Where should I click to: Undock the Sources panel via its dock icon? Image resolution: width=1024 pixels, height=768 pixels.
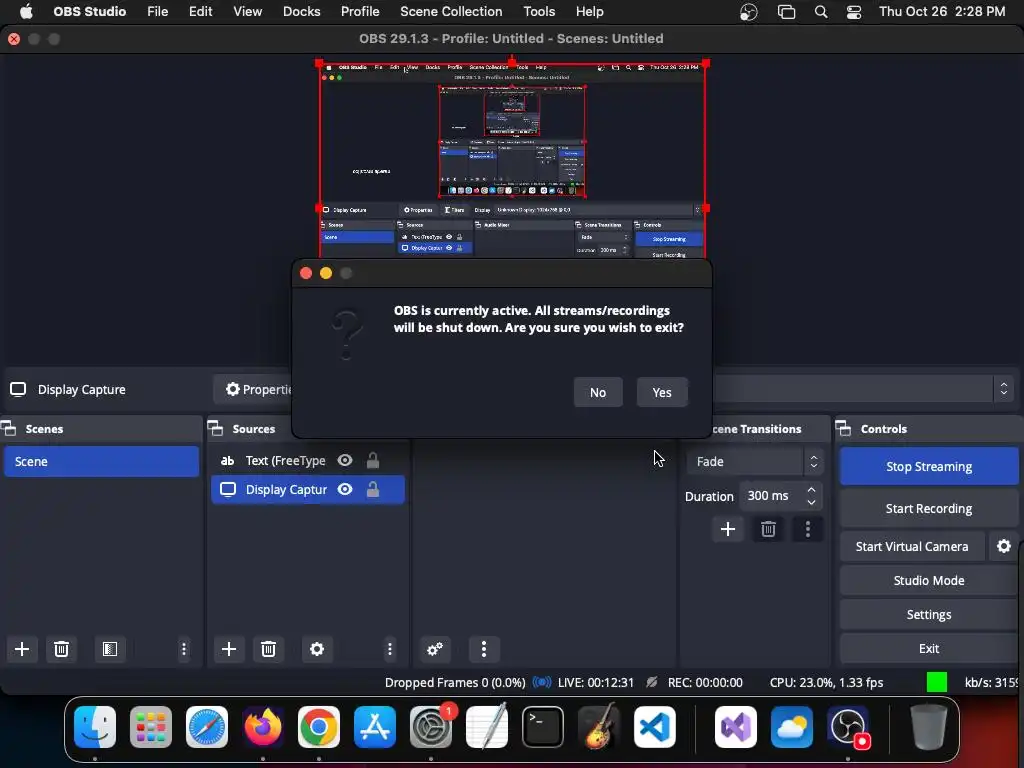pyautogui.click(x=216, y=429)
